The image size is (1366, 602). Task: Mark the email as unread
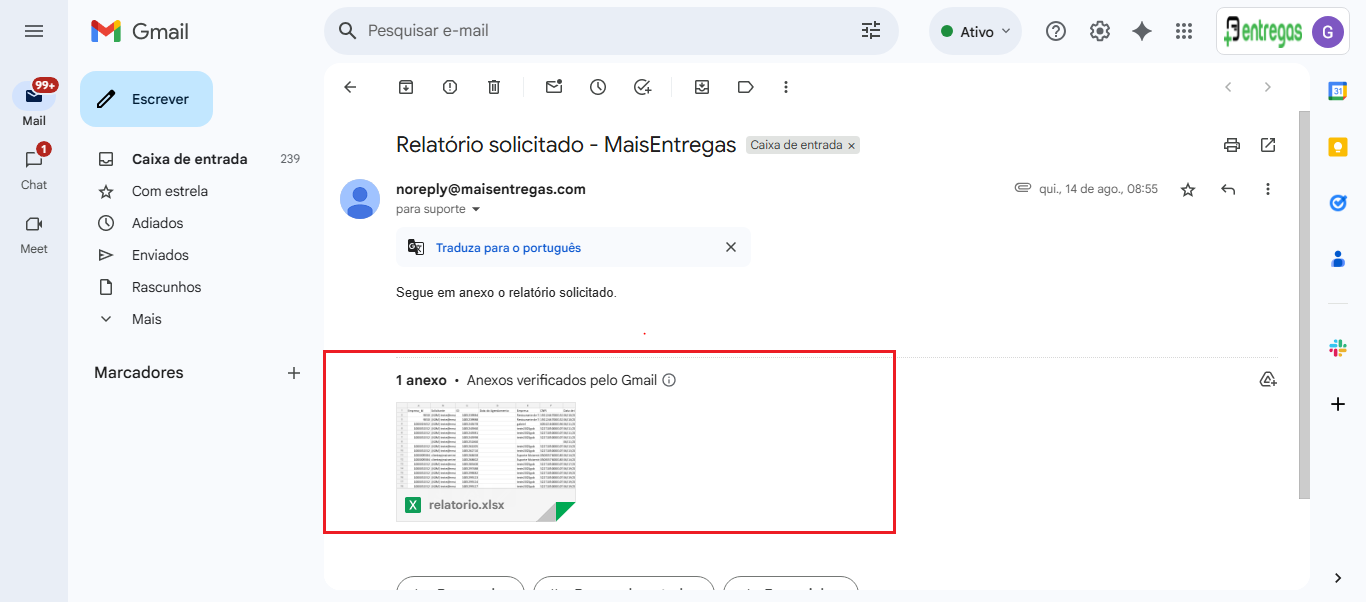[x=554, y=87]
